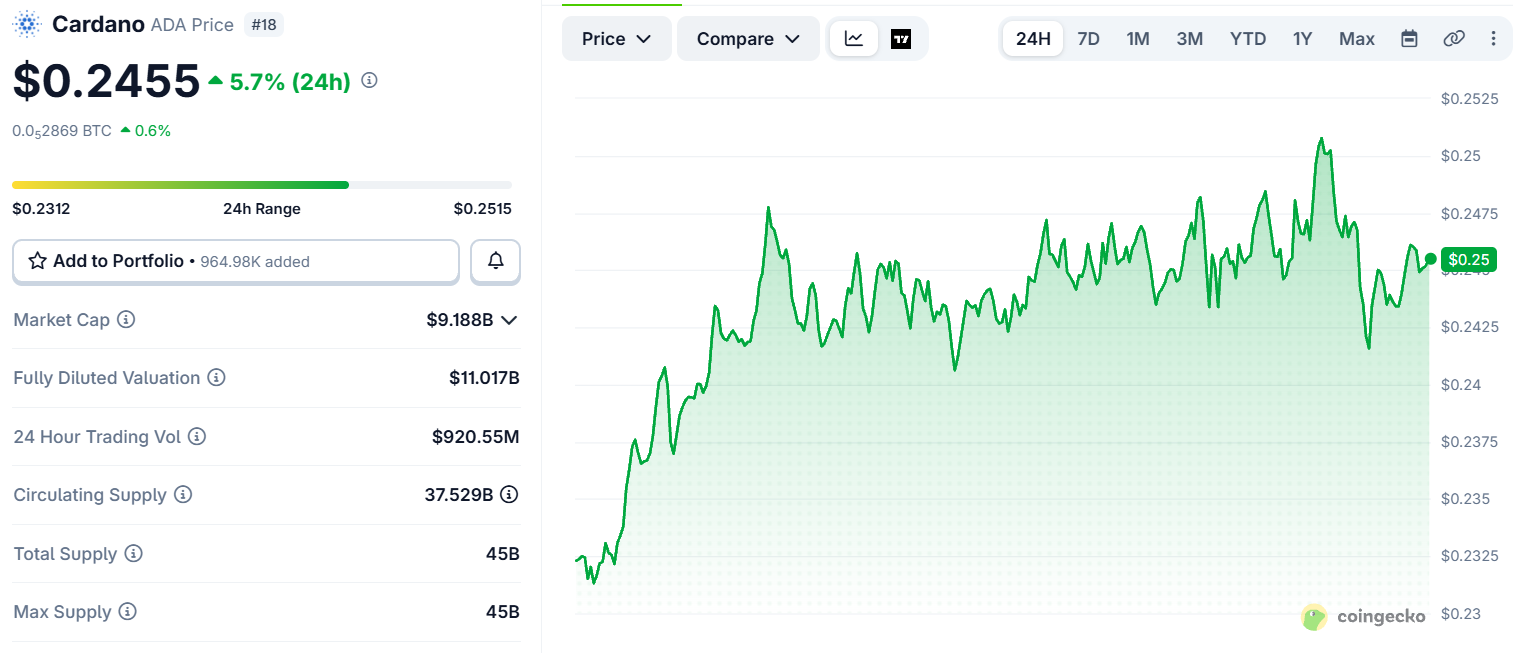Screen dimensions: 1515x653
Task: Click the $11.017B valuation value
Action: click(x=484, y=378)
